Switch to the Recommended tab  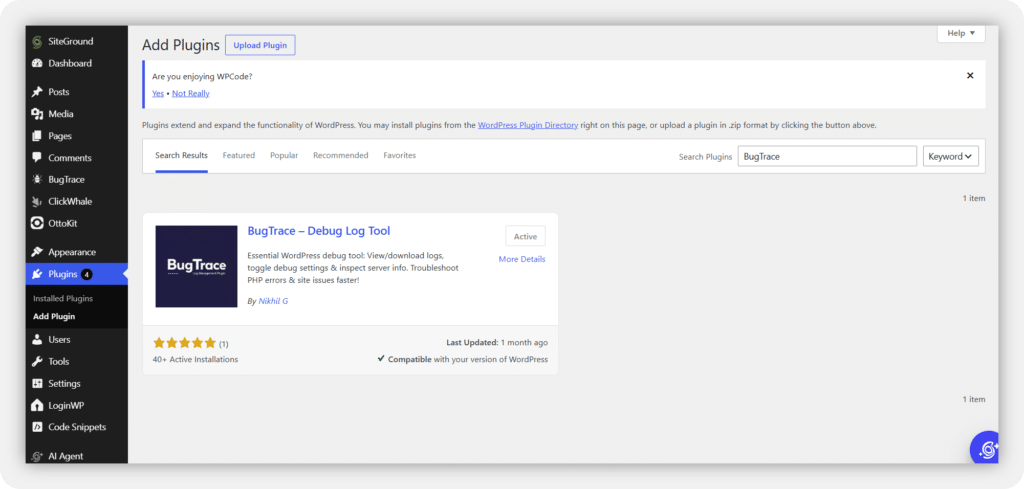pyautogui.click(x=341, y=155)
